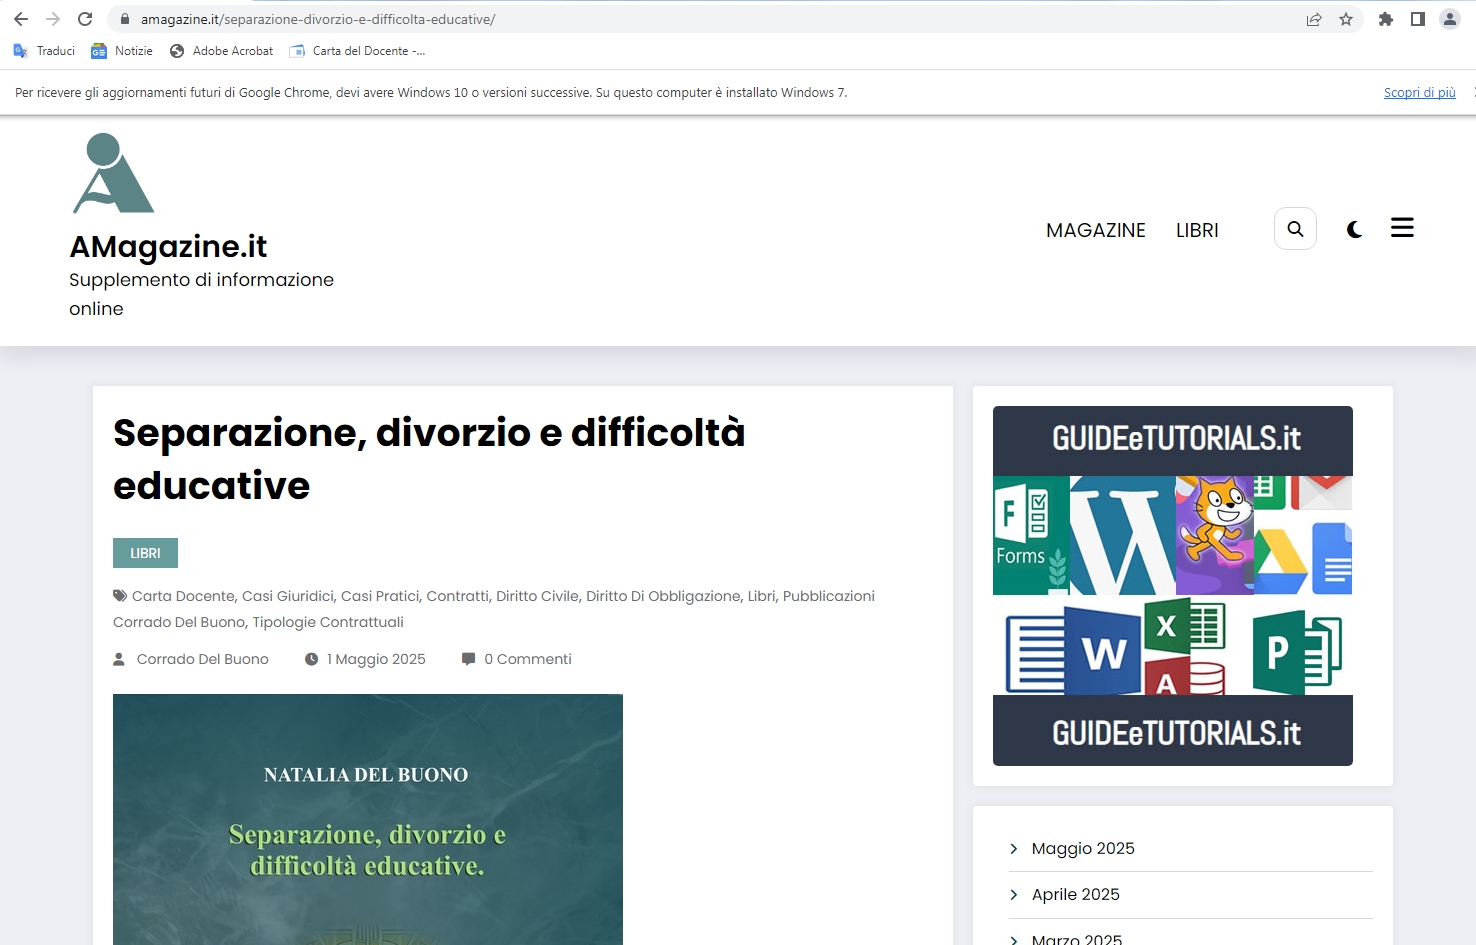Viewport: 1476px width, 945px height.
Task: Toggle dark mode with moon icon
Action: point(1354,229)
